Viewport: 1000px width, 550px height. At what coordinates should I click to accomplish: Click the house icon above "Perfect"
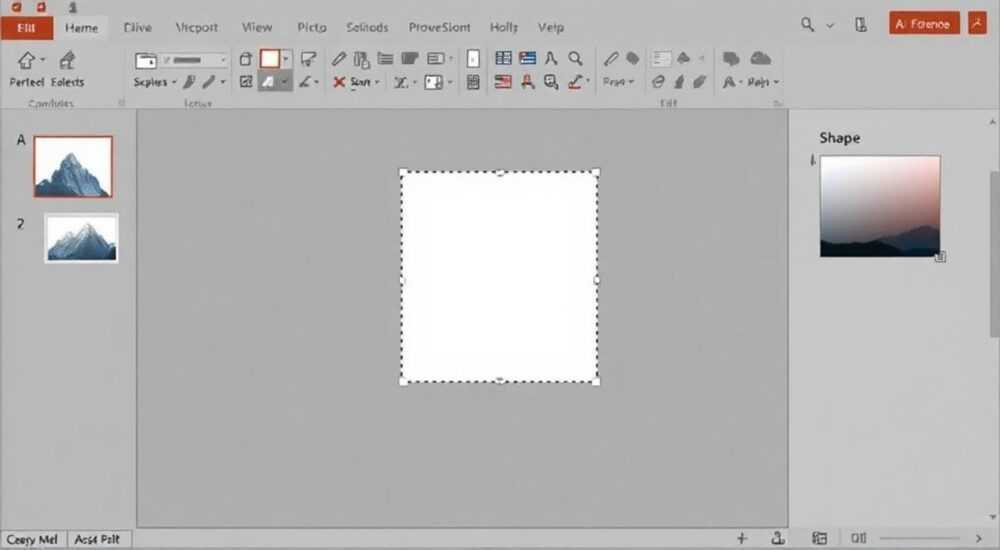[x=26, y=60]
